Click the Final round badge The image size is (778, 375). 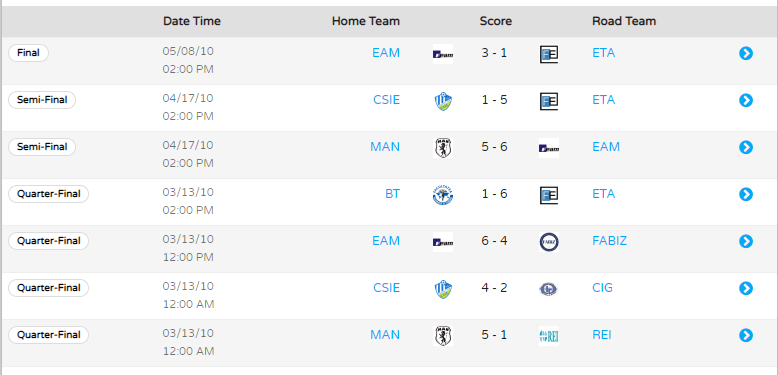tap(28, 53)
